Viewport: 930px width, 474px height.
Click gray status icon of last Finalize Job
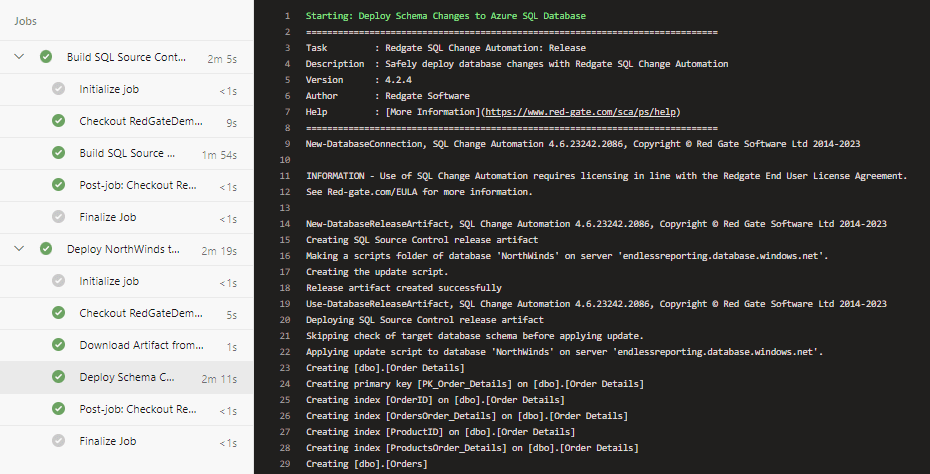tap(59, 441)
